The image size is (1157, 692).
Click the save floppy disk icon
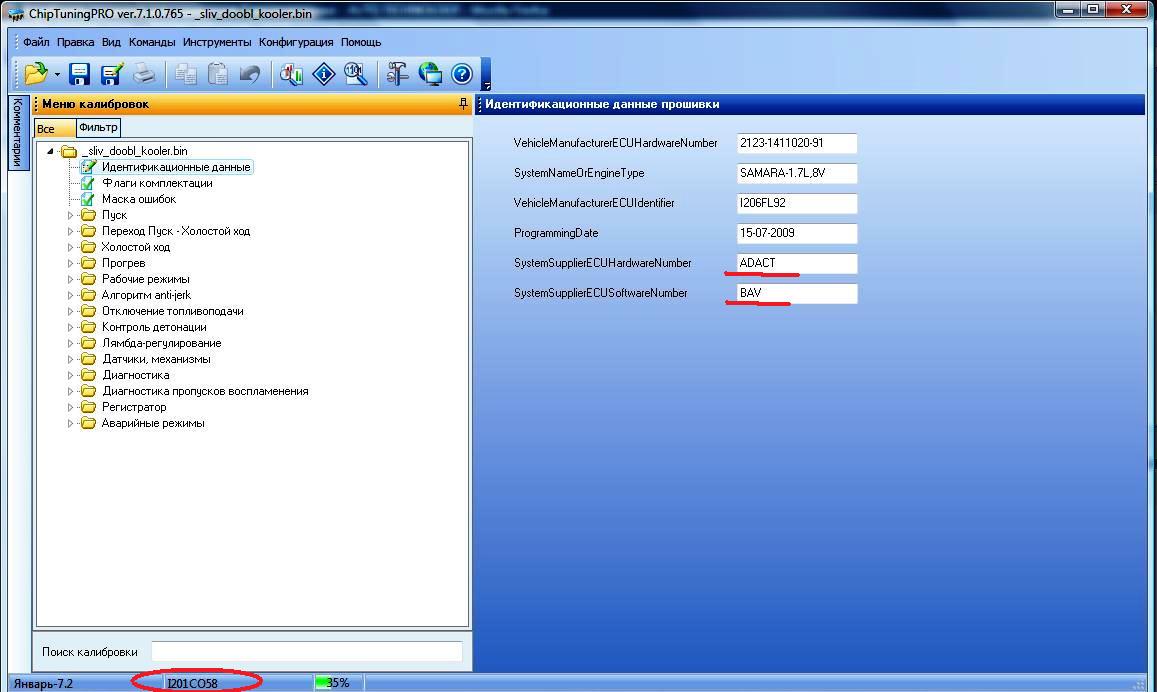79,74
